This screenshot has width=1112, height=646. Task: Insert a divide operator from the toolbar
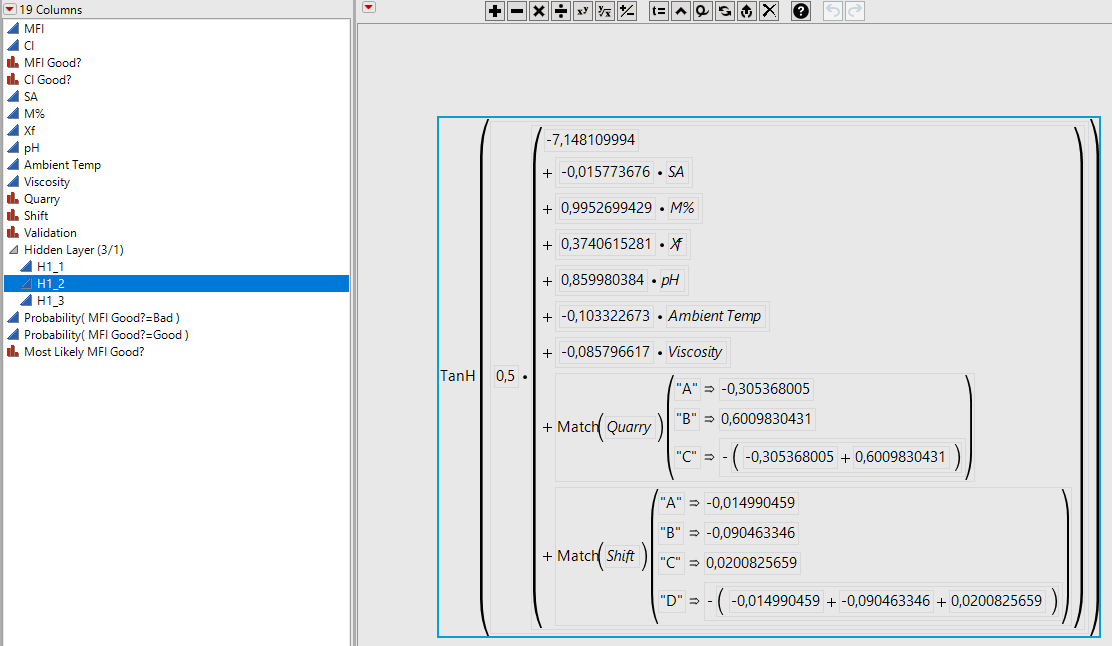point(561,11)
